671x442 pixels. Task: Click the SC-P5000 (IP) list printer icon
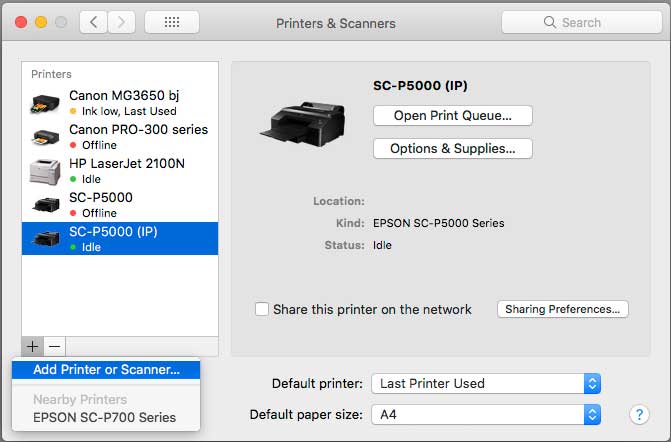coord(46,239)
